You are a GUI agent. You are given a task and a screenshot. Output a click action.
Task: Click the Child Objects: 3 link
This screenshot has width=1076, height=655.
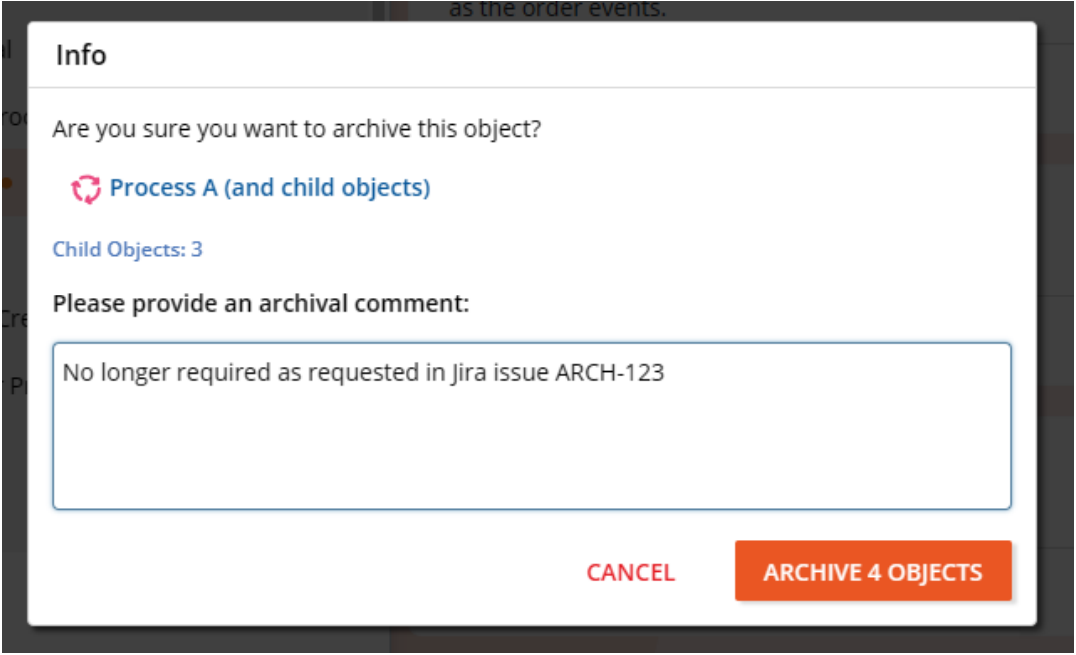tap(127, 249)
